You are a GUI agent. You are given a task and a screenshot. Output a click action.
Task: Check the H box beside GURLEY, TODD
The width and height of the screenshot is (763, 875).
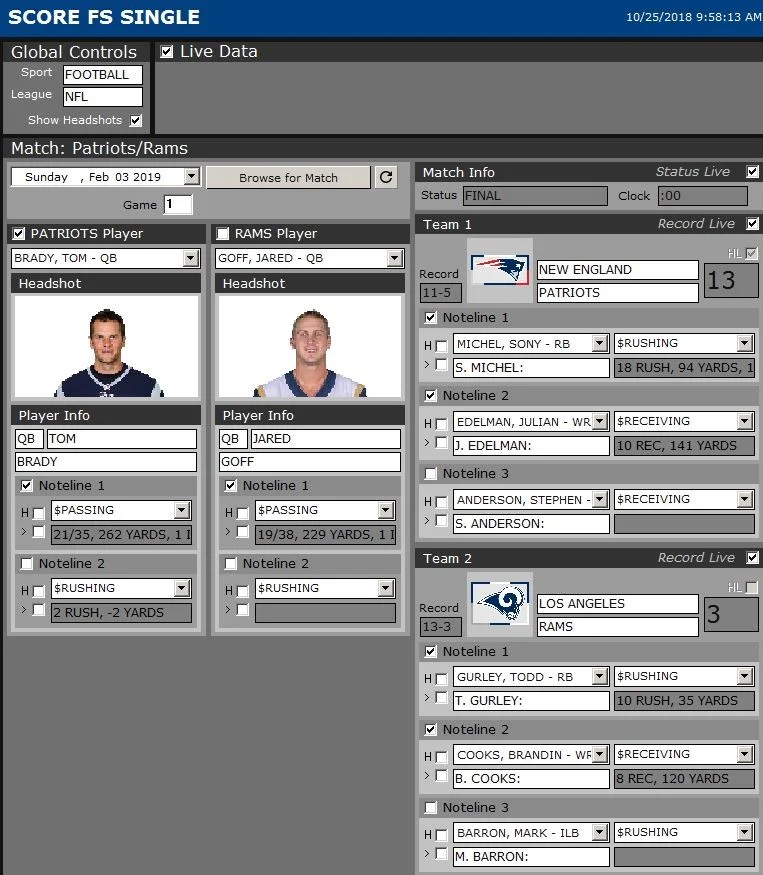[442, 679]
